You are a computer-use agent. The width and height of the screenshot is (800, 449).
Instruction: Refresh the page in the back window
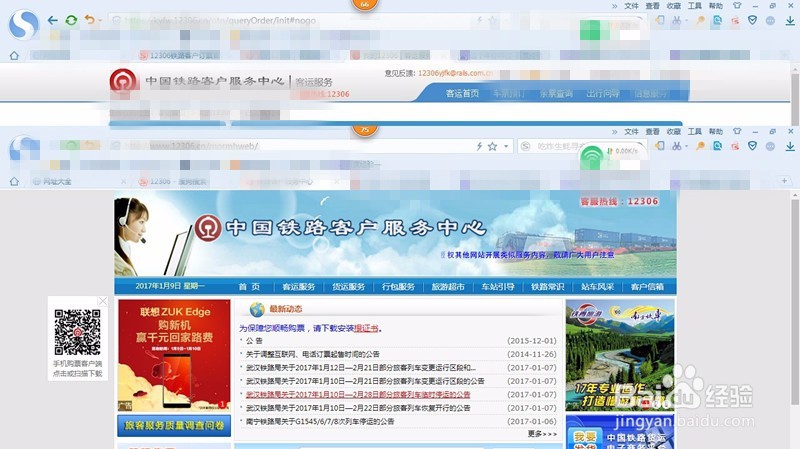tap(71, 20)
